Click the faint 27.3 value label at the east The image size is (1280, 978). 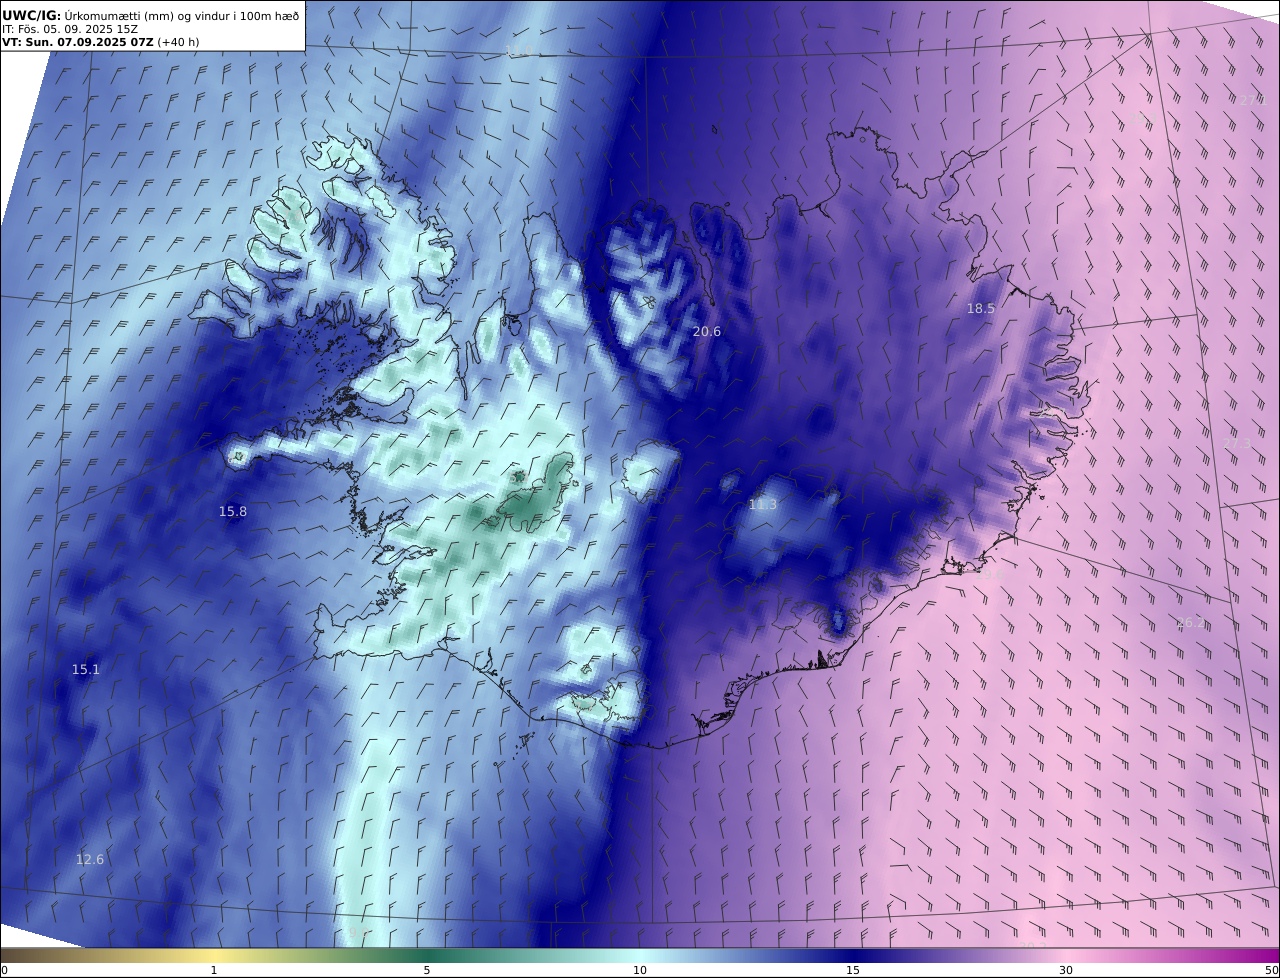click(x=1237, y=444)
